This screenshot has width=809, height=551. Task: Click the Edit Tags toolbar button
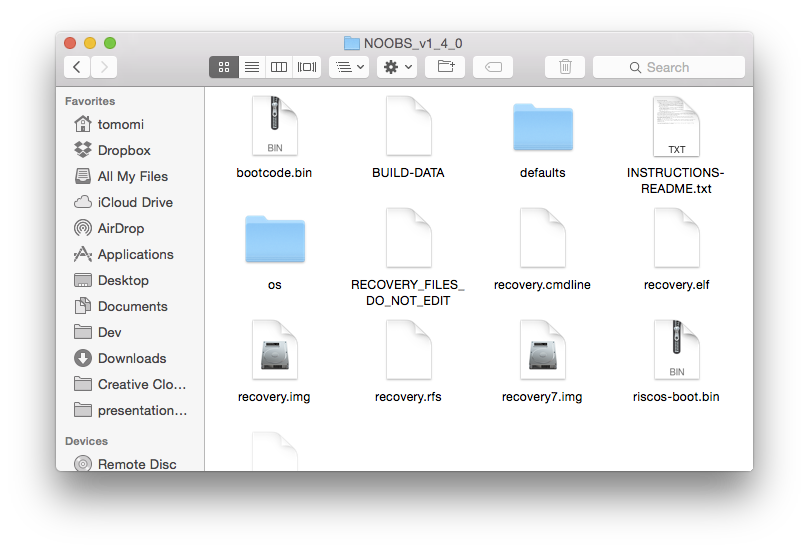(x=493, y=67)
